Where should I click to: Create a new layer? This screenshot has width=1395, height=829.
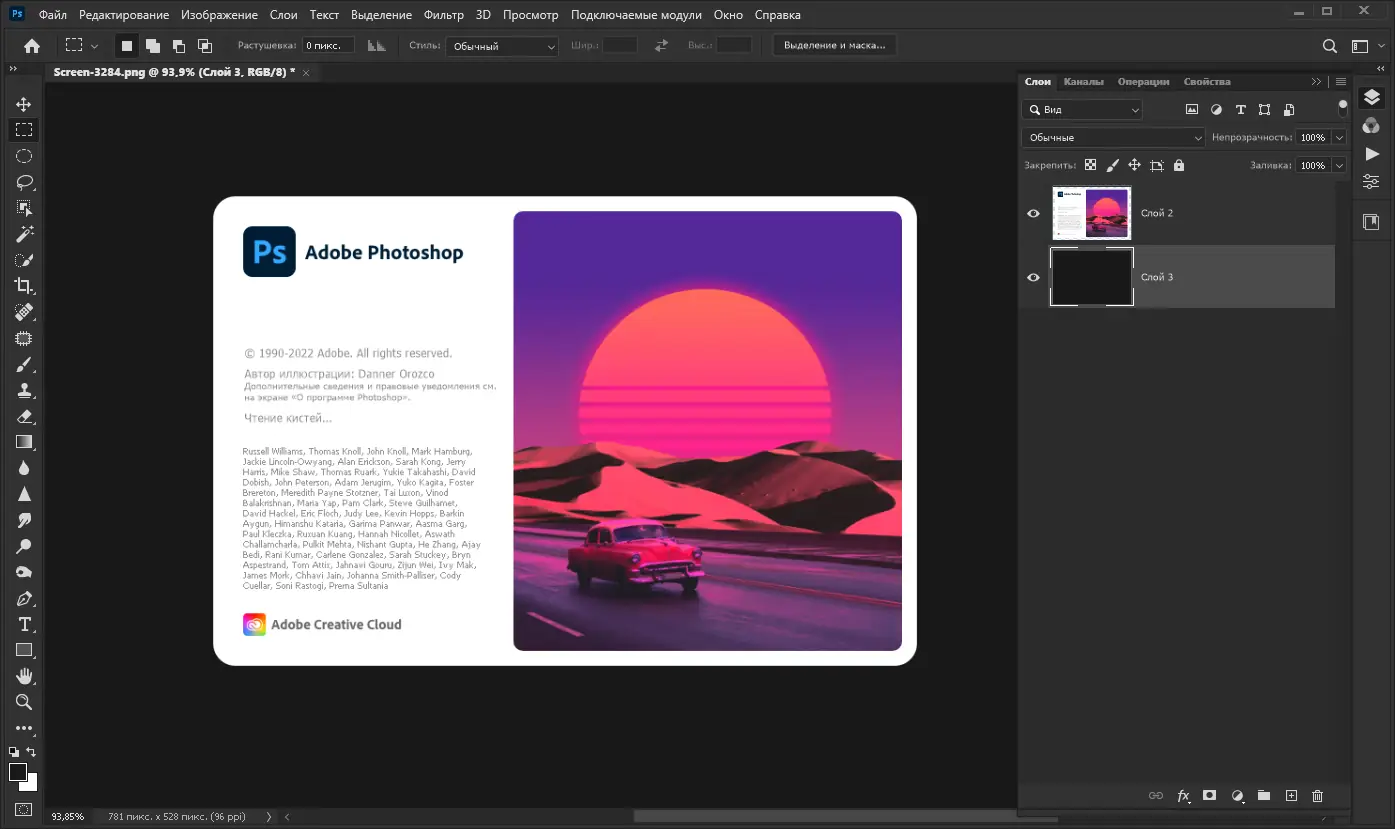1291,796
